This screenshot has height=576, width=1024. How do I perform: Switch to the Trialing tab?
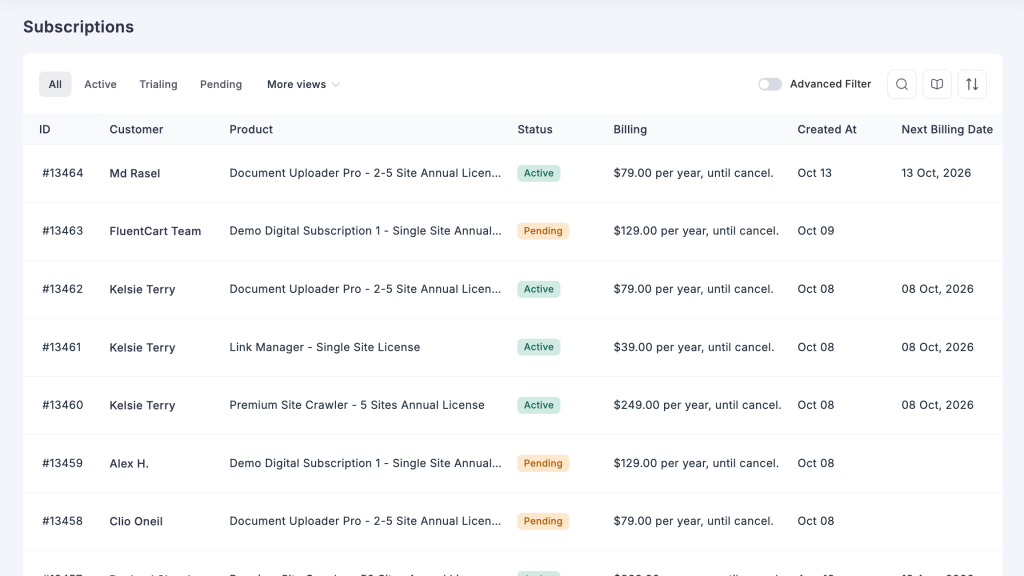tap(158, 85)
